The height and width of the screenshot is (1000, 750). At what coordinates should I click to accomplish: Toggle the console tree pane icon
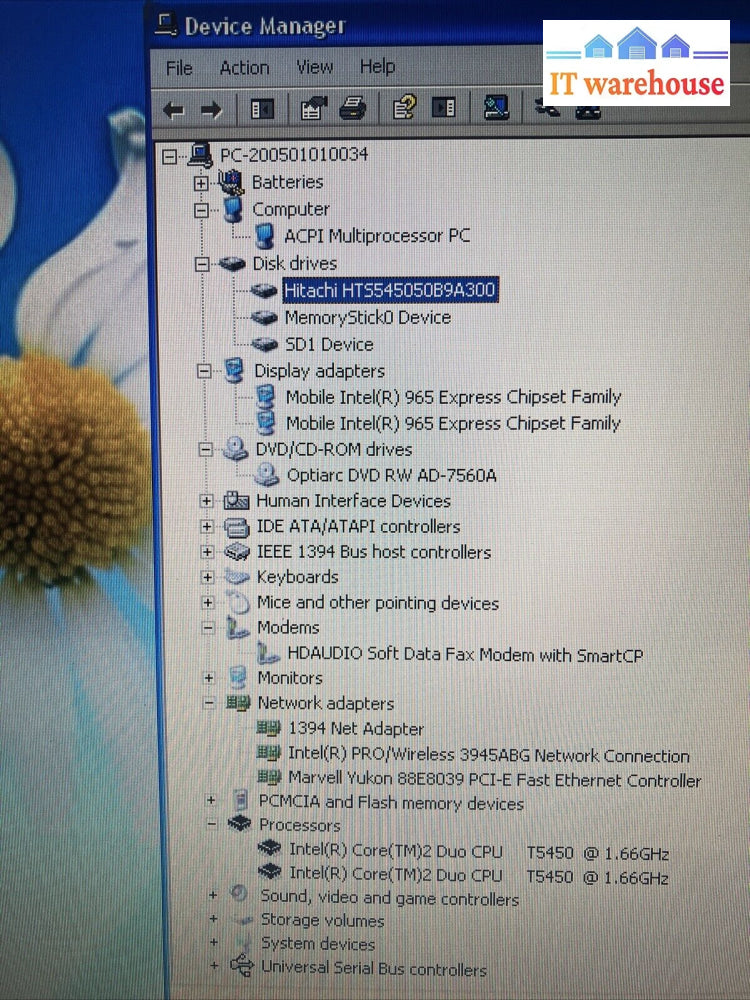(x=262, y=109)
